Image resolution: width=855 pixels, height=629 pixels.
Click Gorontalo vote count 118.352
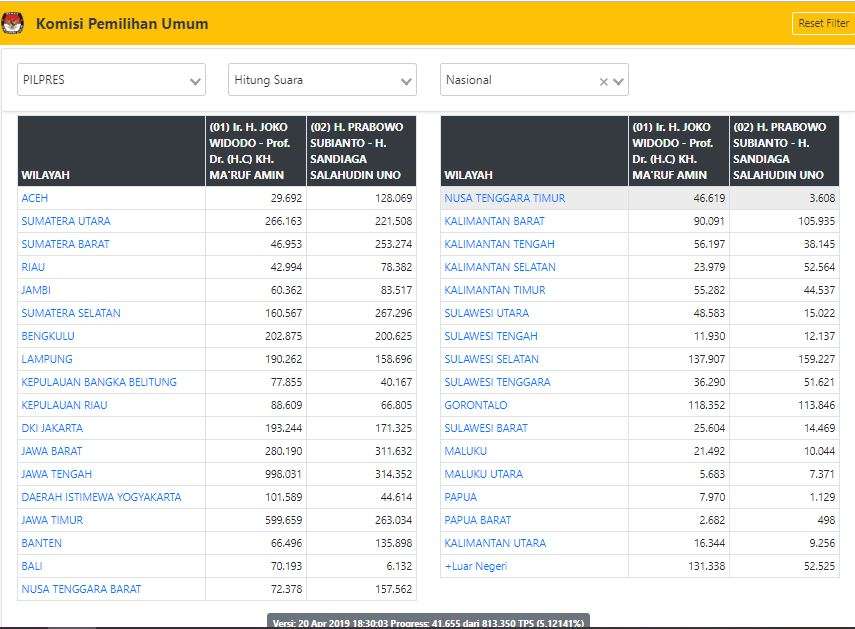[707, 405]
